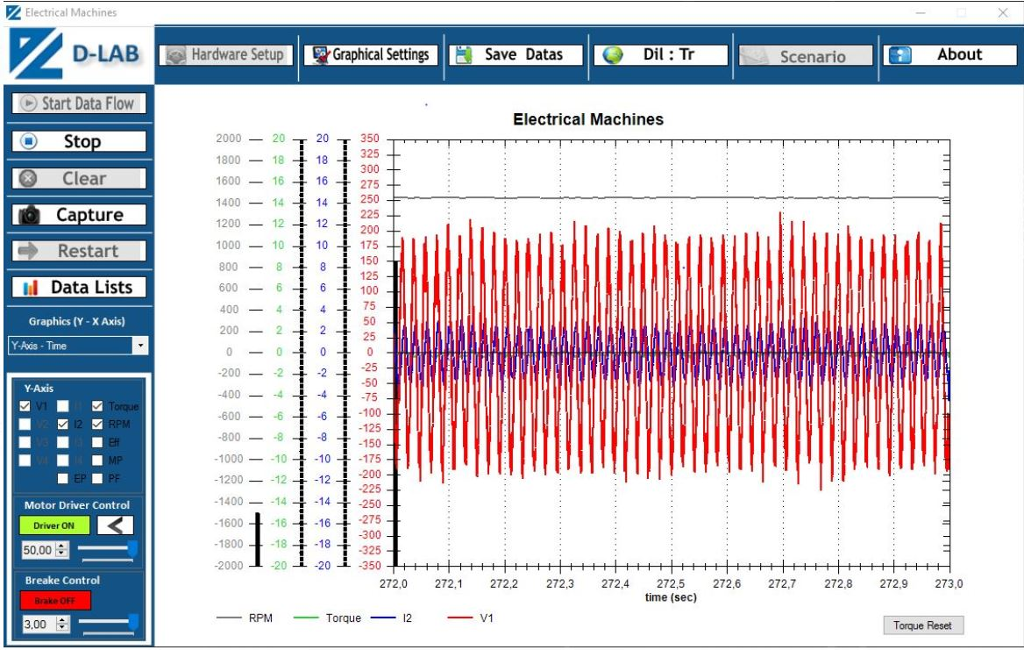1024x650 pixels.
Task: Open Graphical Settings using its toolbar icon
Action: tap(320, 55)
